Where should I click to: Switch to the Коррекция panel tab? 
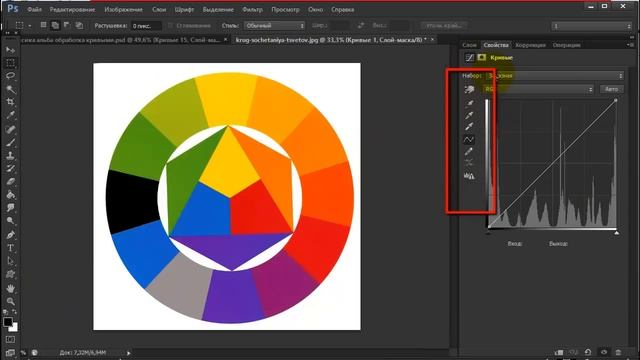[530, 45]
